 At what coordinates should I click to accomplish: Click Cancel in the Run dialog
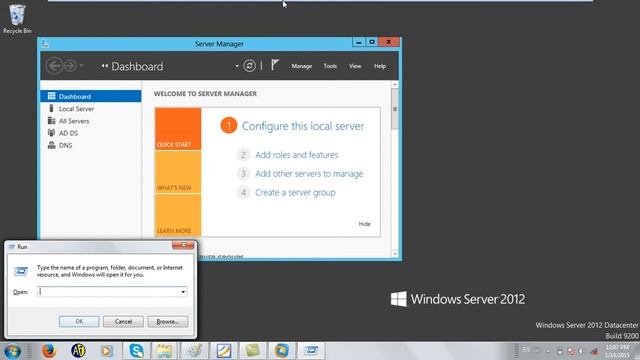(x=123, y=322)
